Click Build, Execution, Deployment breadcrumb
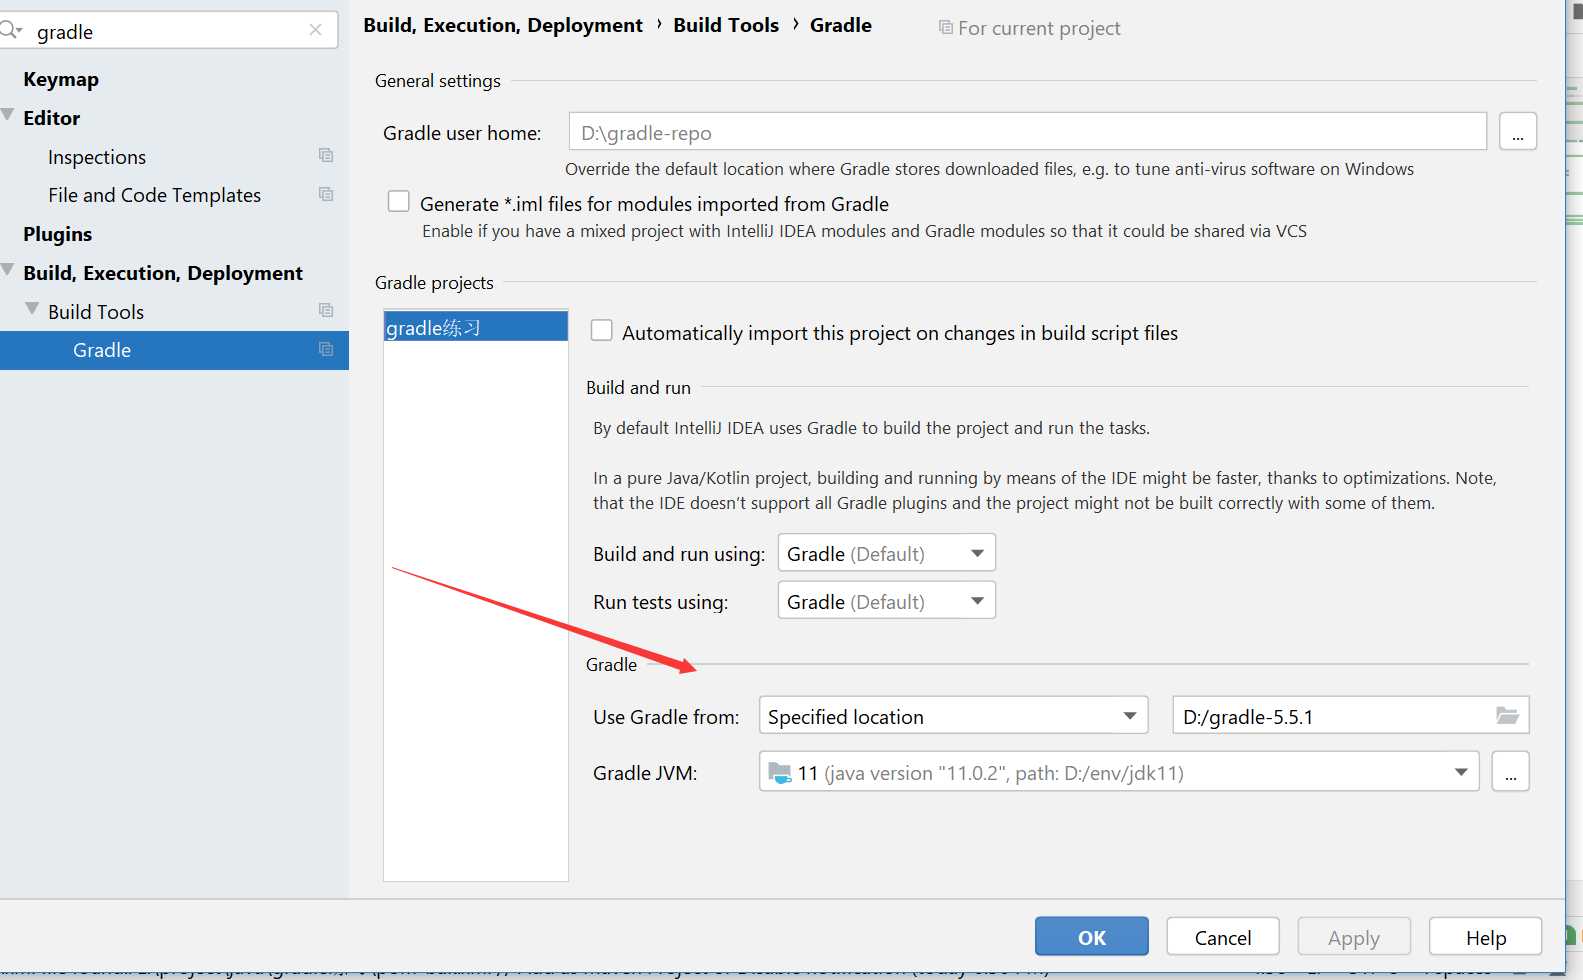This screenshot has height=980, width=1583. (x=503, y=25)
